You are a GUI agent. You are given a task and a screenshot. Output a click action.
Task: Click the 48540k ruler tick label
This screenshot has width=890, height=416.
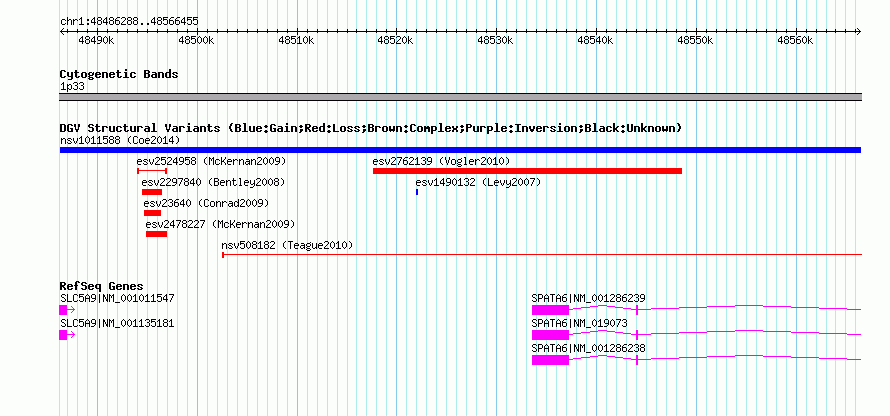596,40
